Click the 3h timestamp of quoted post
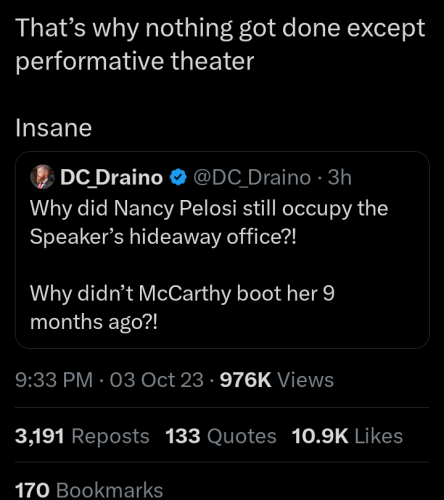 (339, 177)
